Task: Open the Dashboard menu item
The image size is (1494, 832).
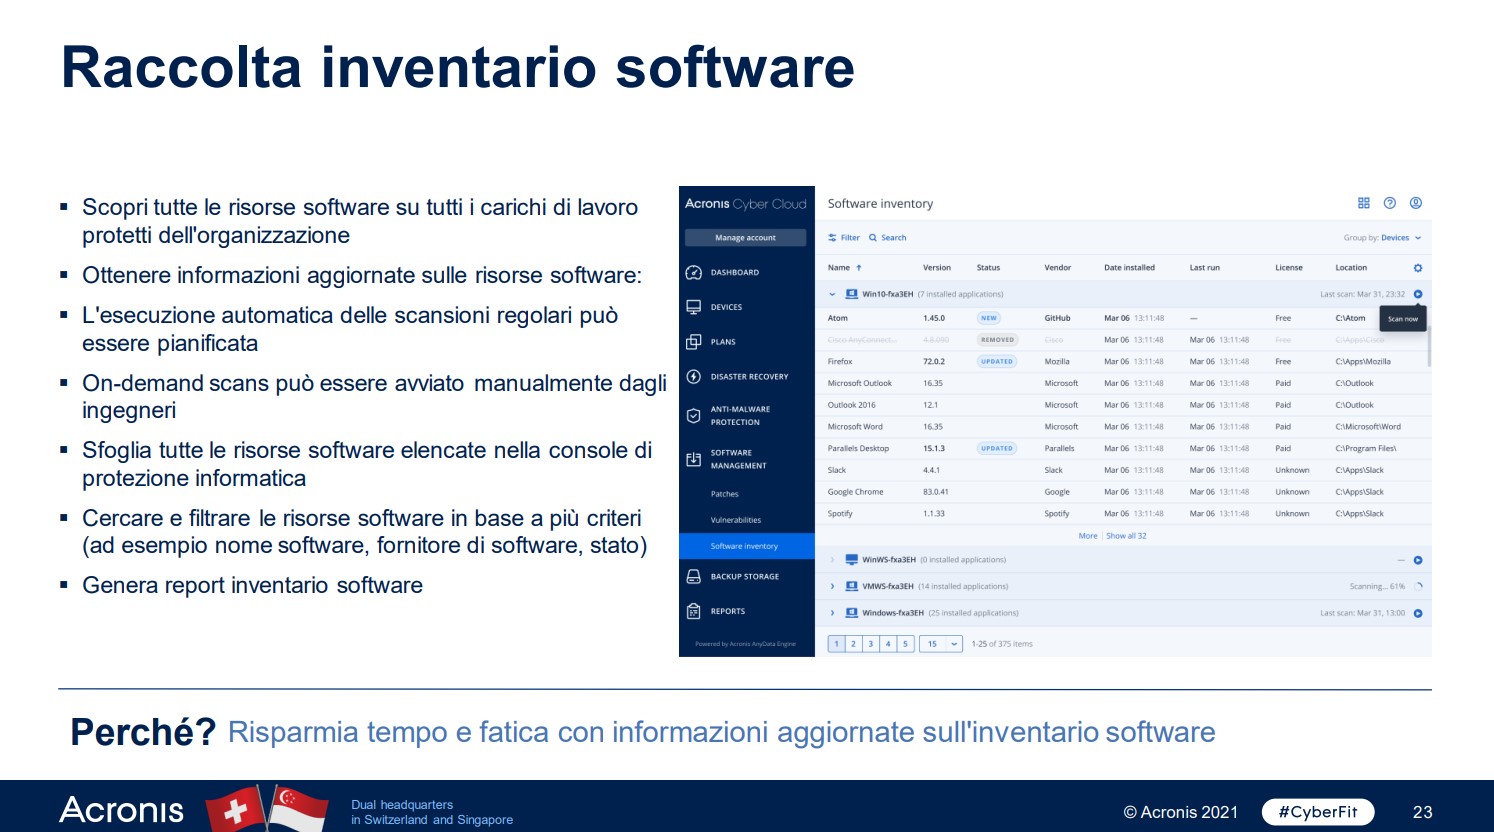Action: [735, 272]
